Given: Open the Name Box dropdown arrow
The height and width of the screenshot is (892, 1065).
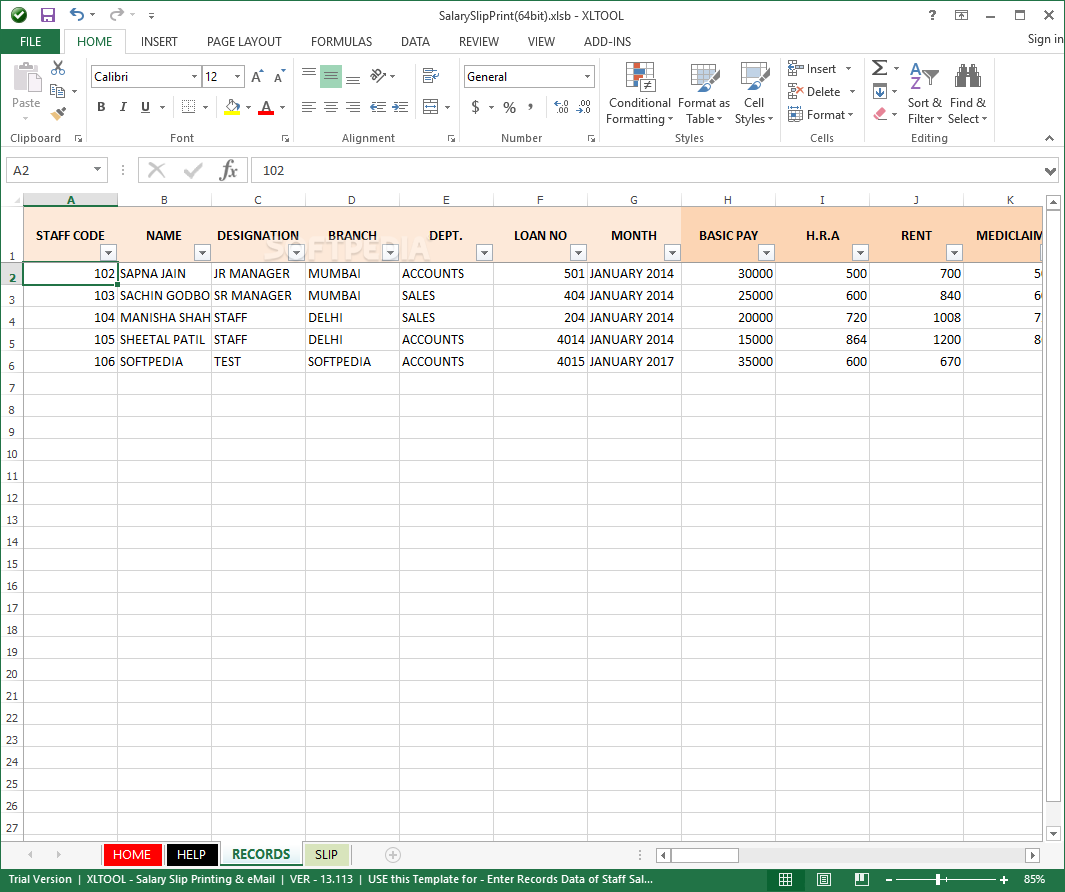Looking at the screenshot, I should pyautogui.click(x=97, y=170).
